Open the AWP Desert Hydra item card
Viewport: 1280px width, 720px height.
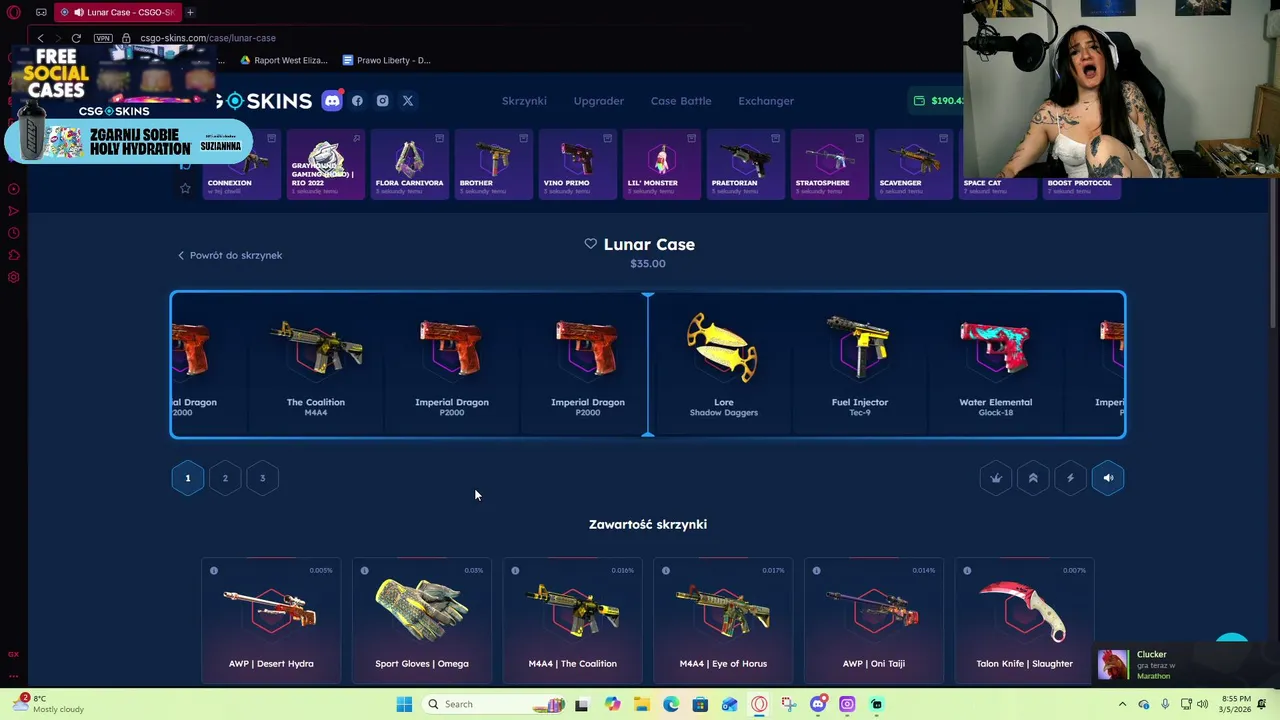pos(271,620)
